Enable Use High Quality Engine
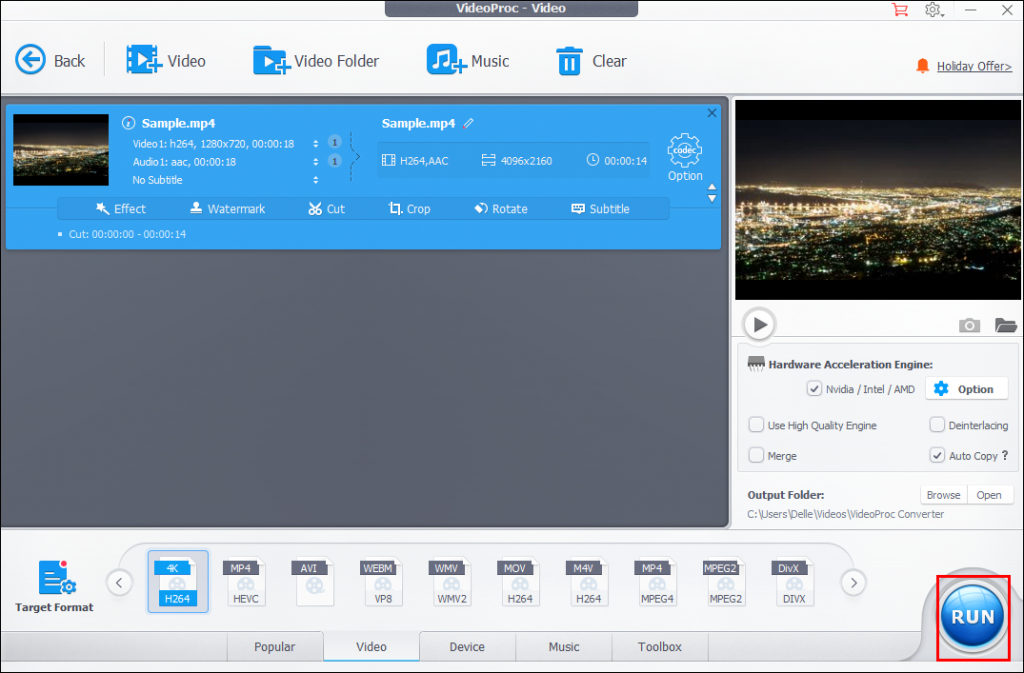This screenshot has height=673, width=1024. point(756,424)
